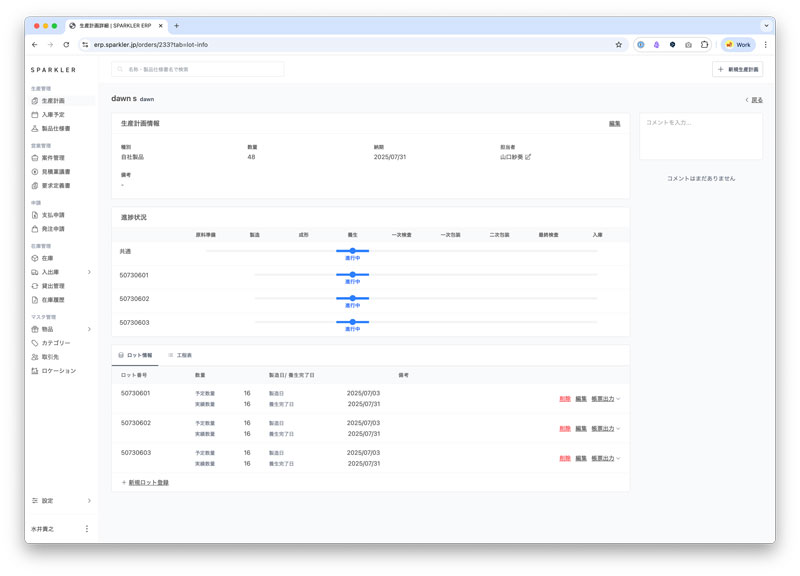The width and height of the screenshot is (800, 576).
Task: Expand the 設定 sidebar submenu
Action: (x=89, y=500)
